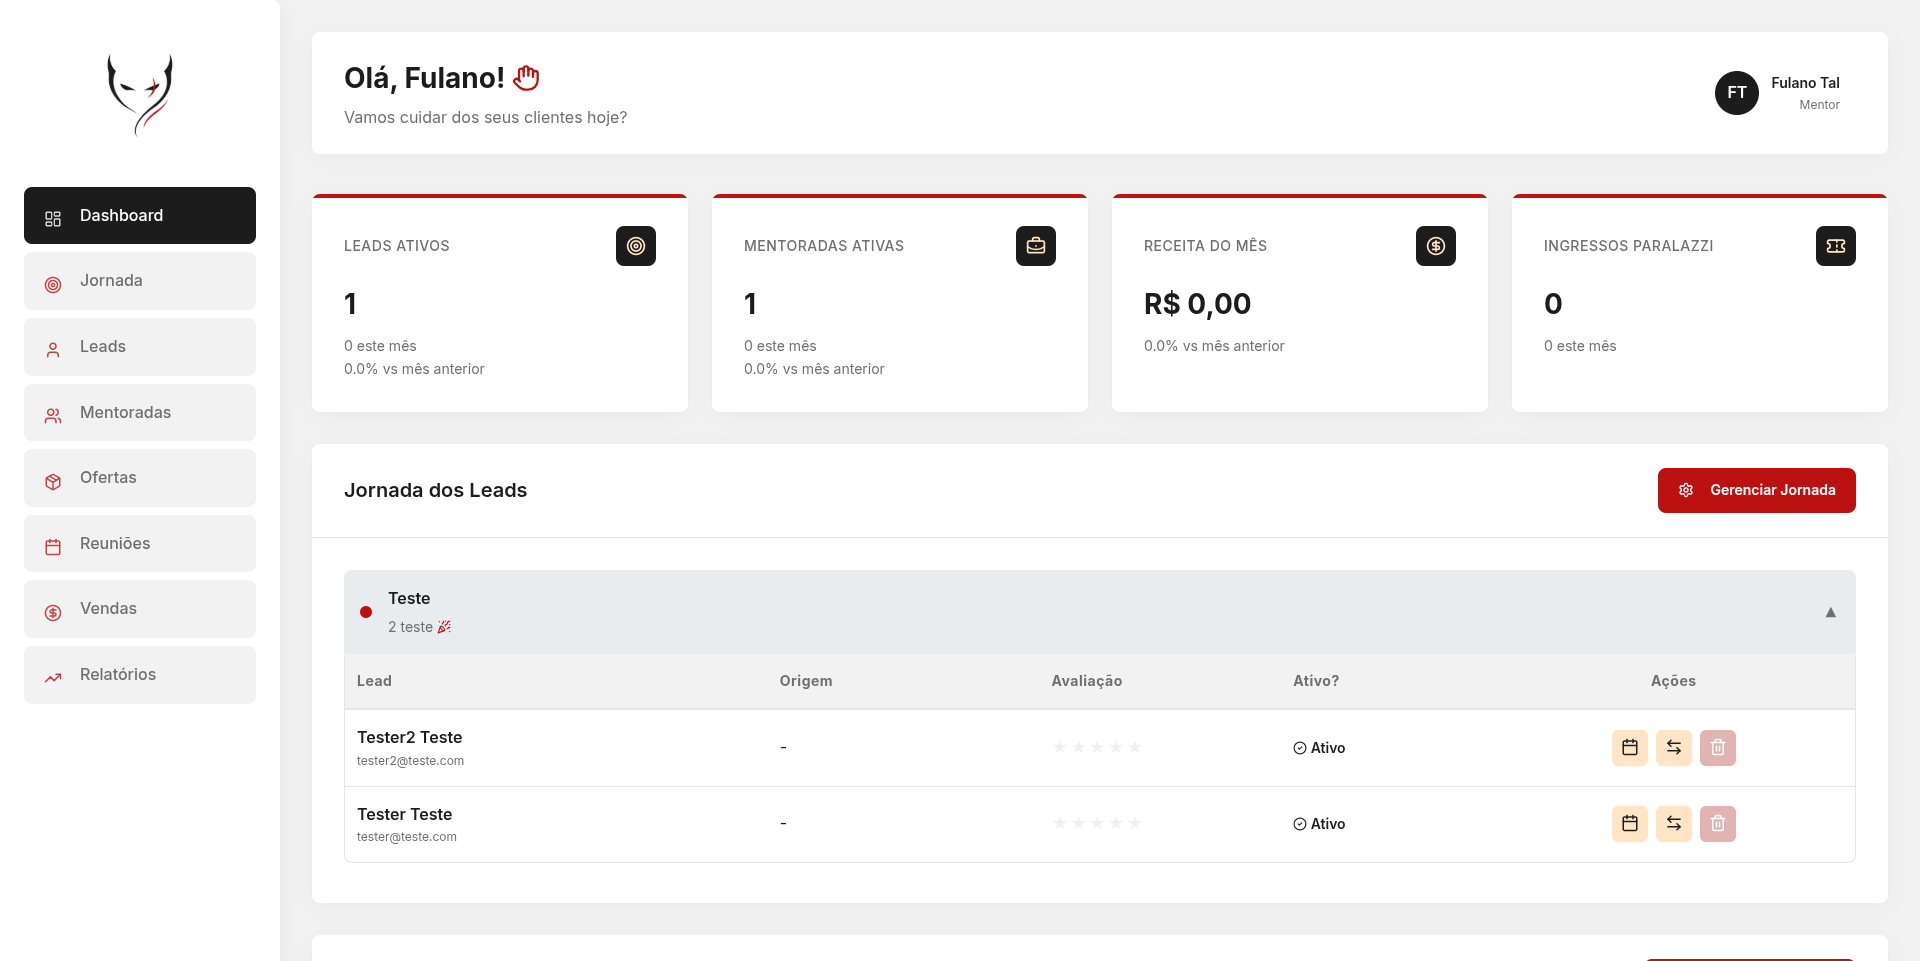Click the Gerenciar Jornada button
Image resolution: width=1920 pixels, height=961 pixels.
[x=1756, y=490]
